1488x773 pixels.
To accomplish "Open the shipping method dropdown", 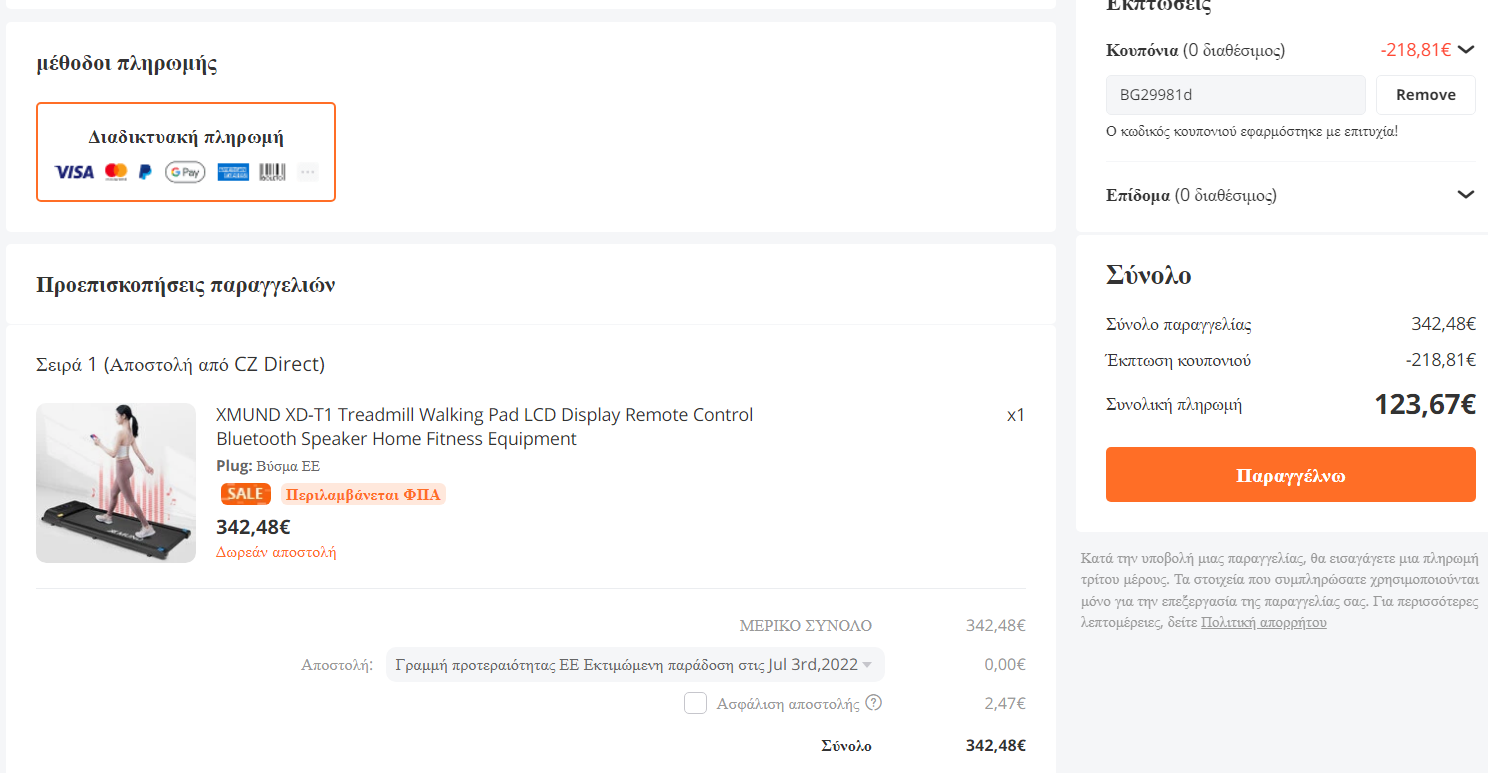I will (635, 664).
